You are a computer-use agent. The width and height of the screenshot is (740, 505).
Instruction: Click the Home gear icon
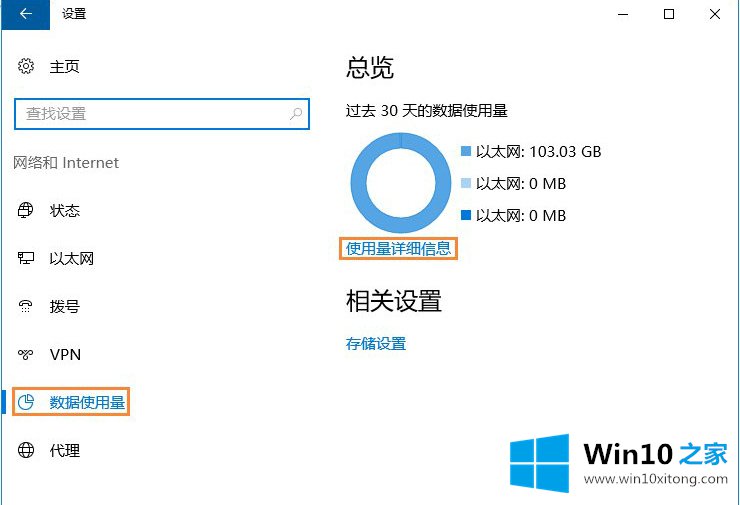(26, 67)
